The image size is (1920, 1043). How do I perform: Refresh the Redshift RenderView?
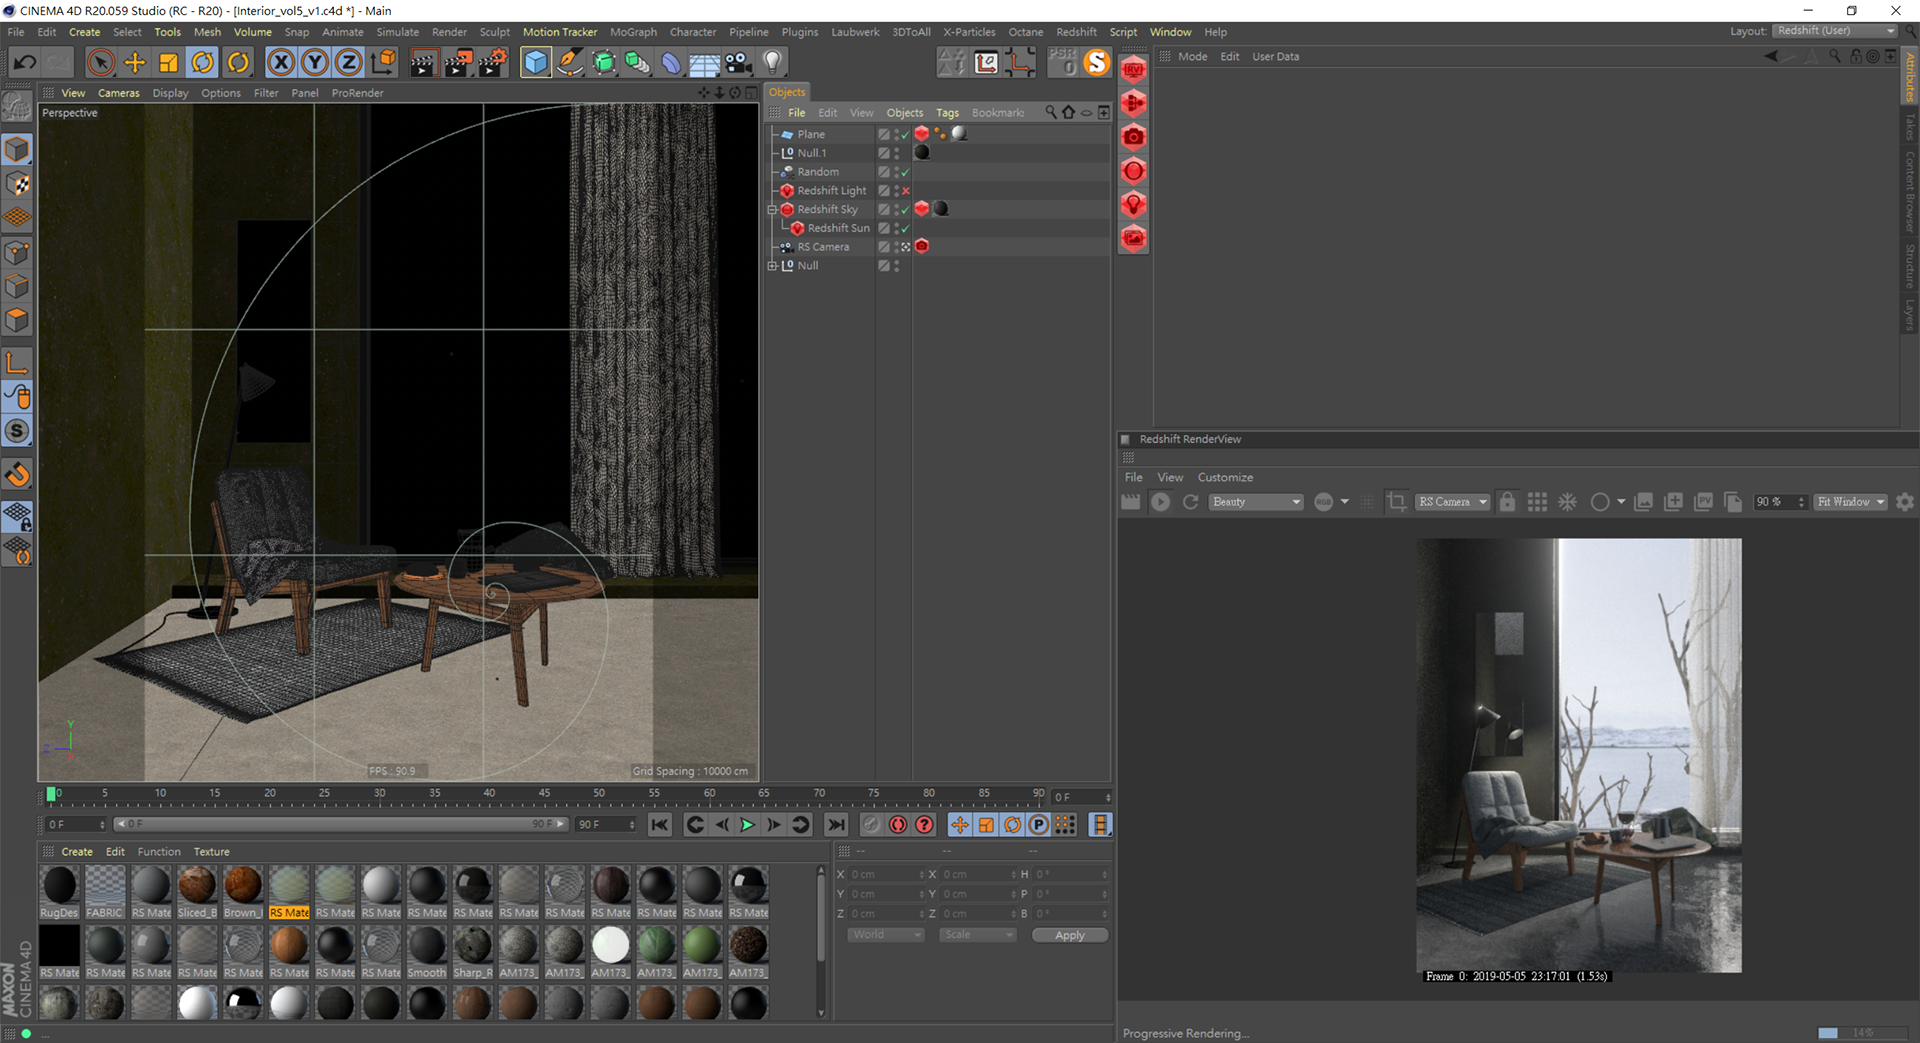click(1190, 502)
